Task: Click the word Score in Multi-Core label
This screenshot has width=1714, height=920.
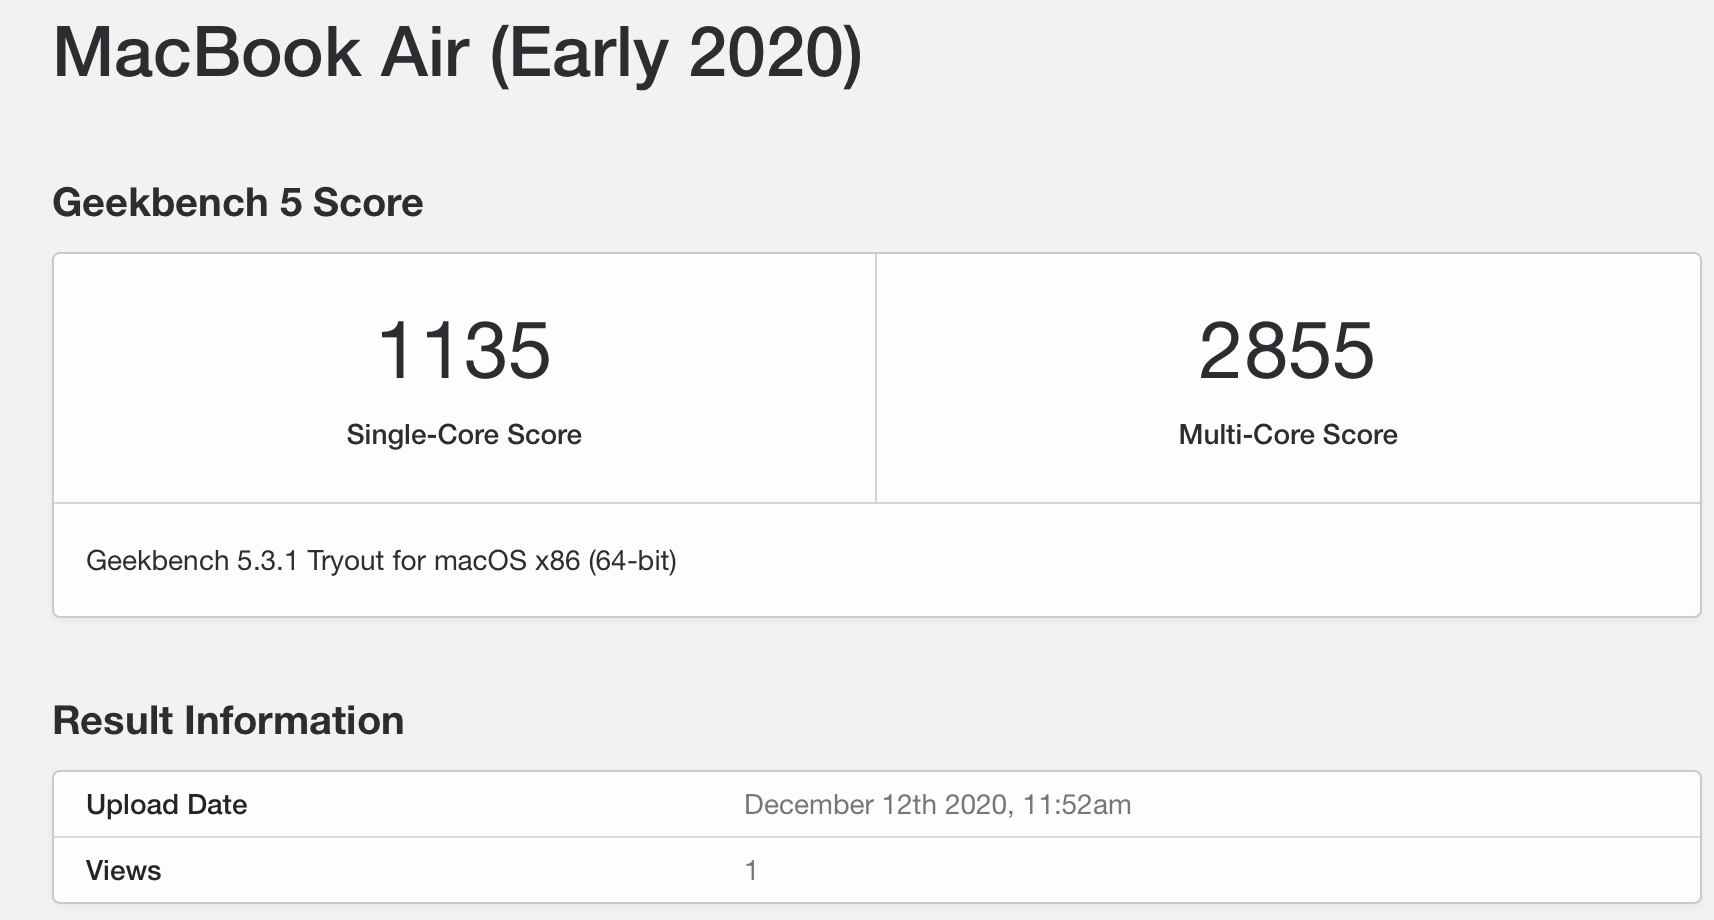Action: click(1360, 435)
